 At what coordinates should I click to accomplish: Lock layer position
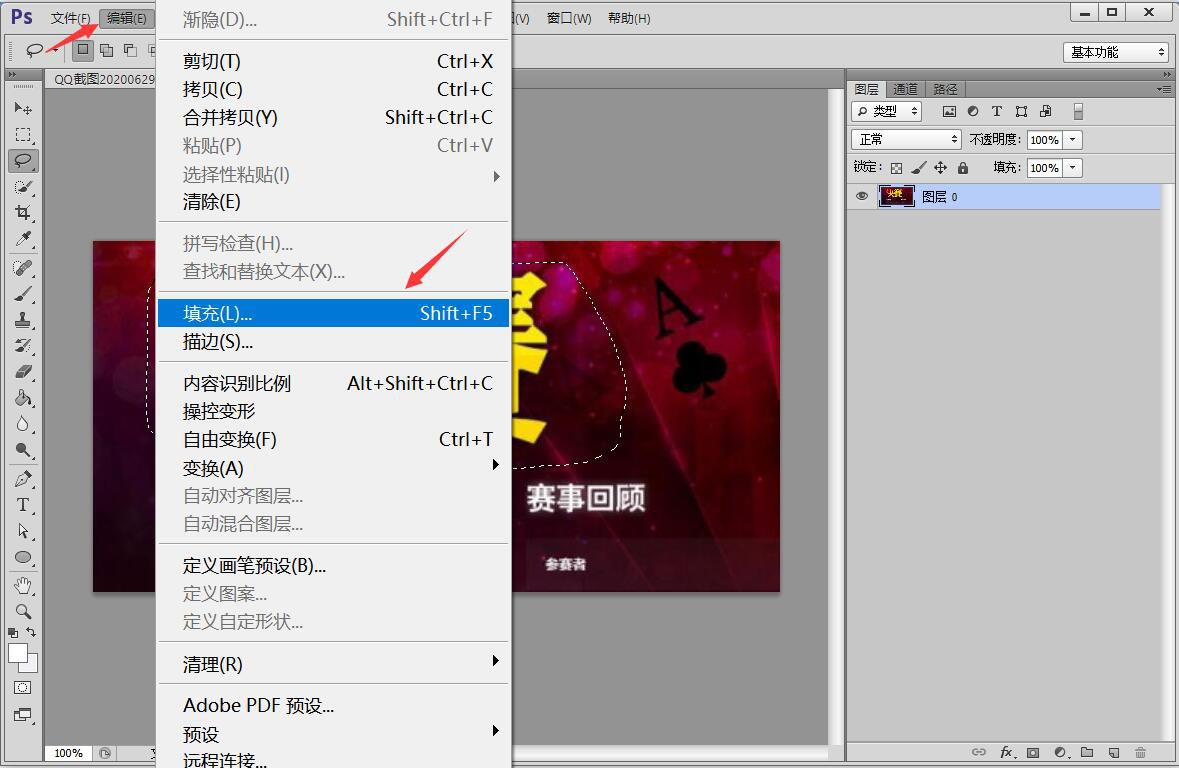(941, 168)
